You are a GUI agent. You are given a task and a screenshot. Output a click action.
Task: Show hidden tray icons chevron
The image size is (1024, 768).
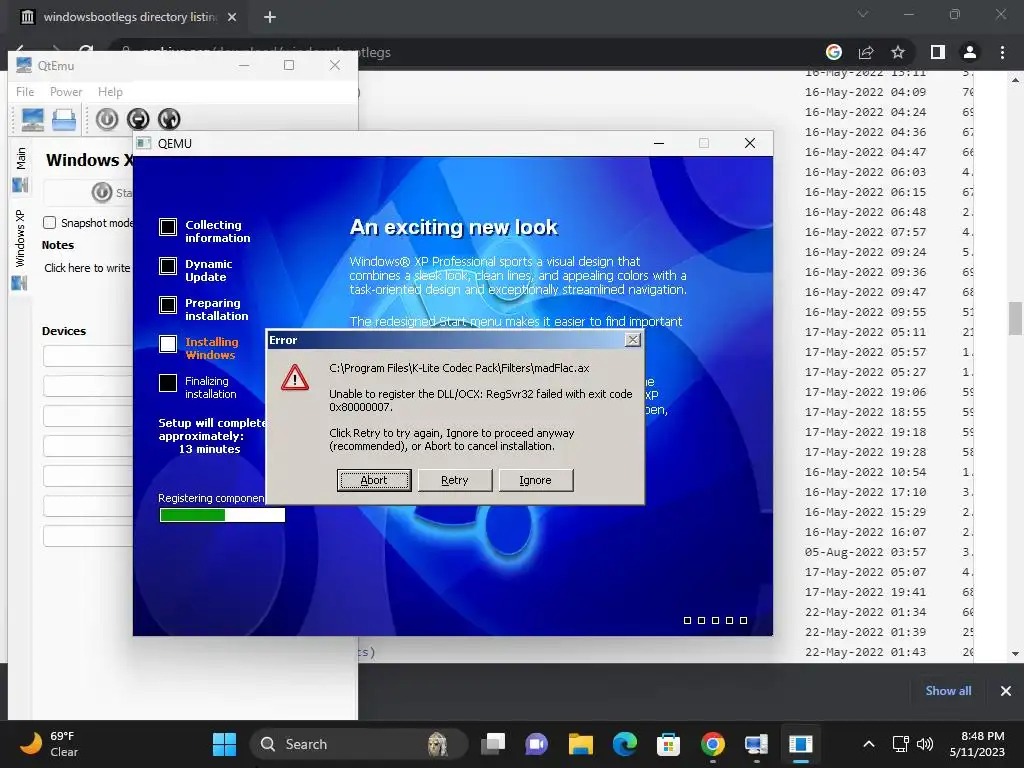pos(869,744)
